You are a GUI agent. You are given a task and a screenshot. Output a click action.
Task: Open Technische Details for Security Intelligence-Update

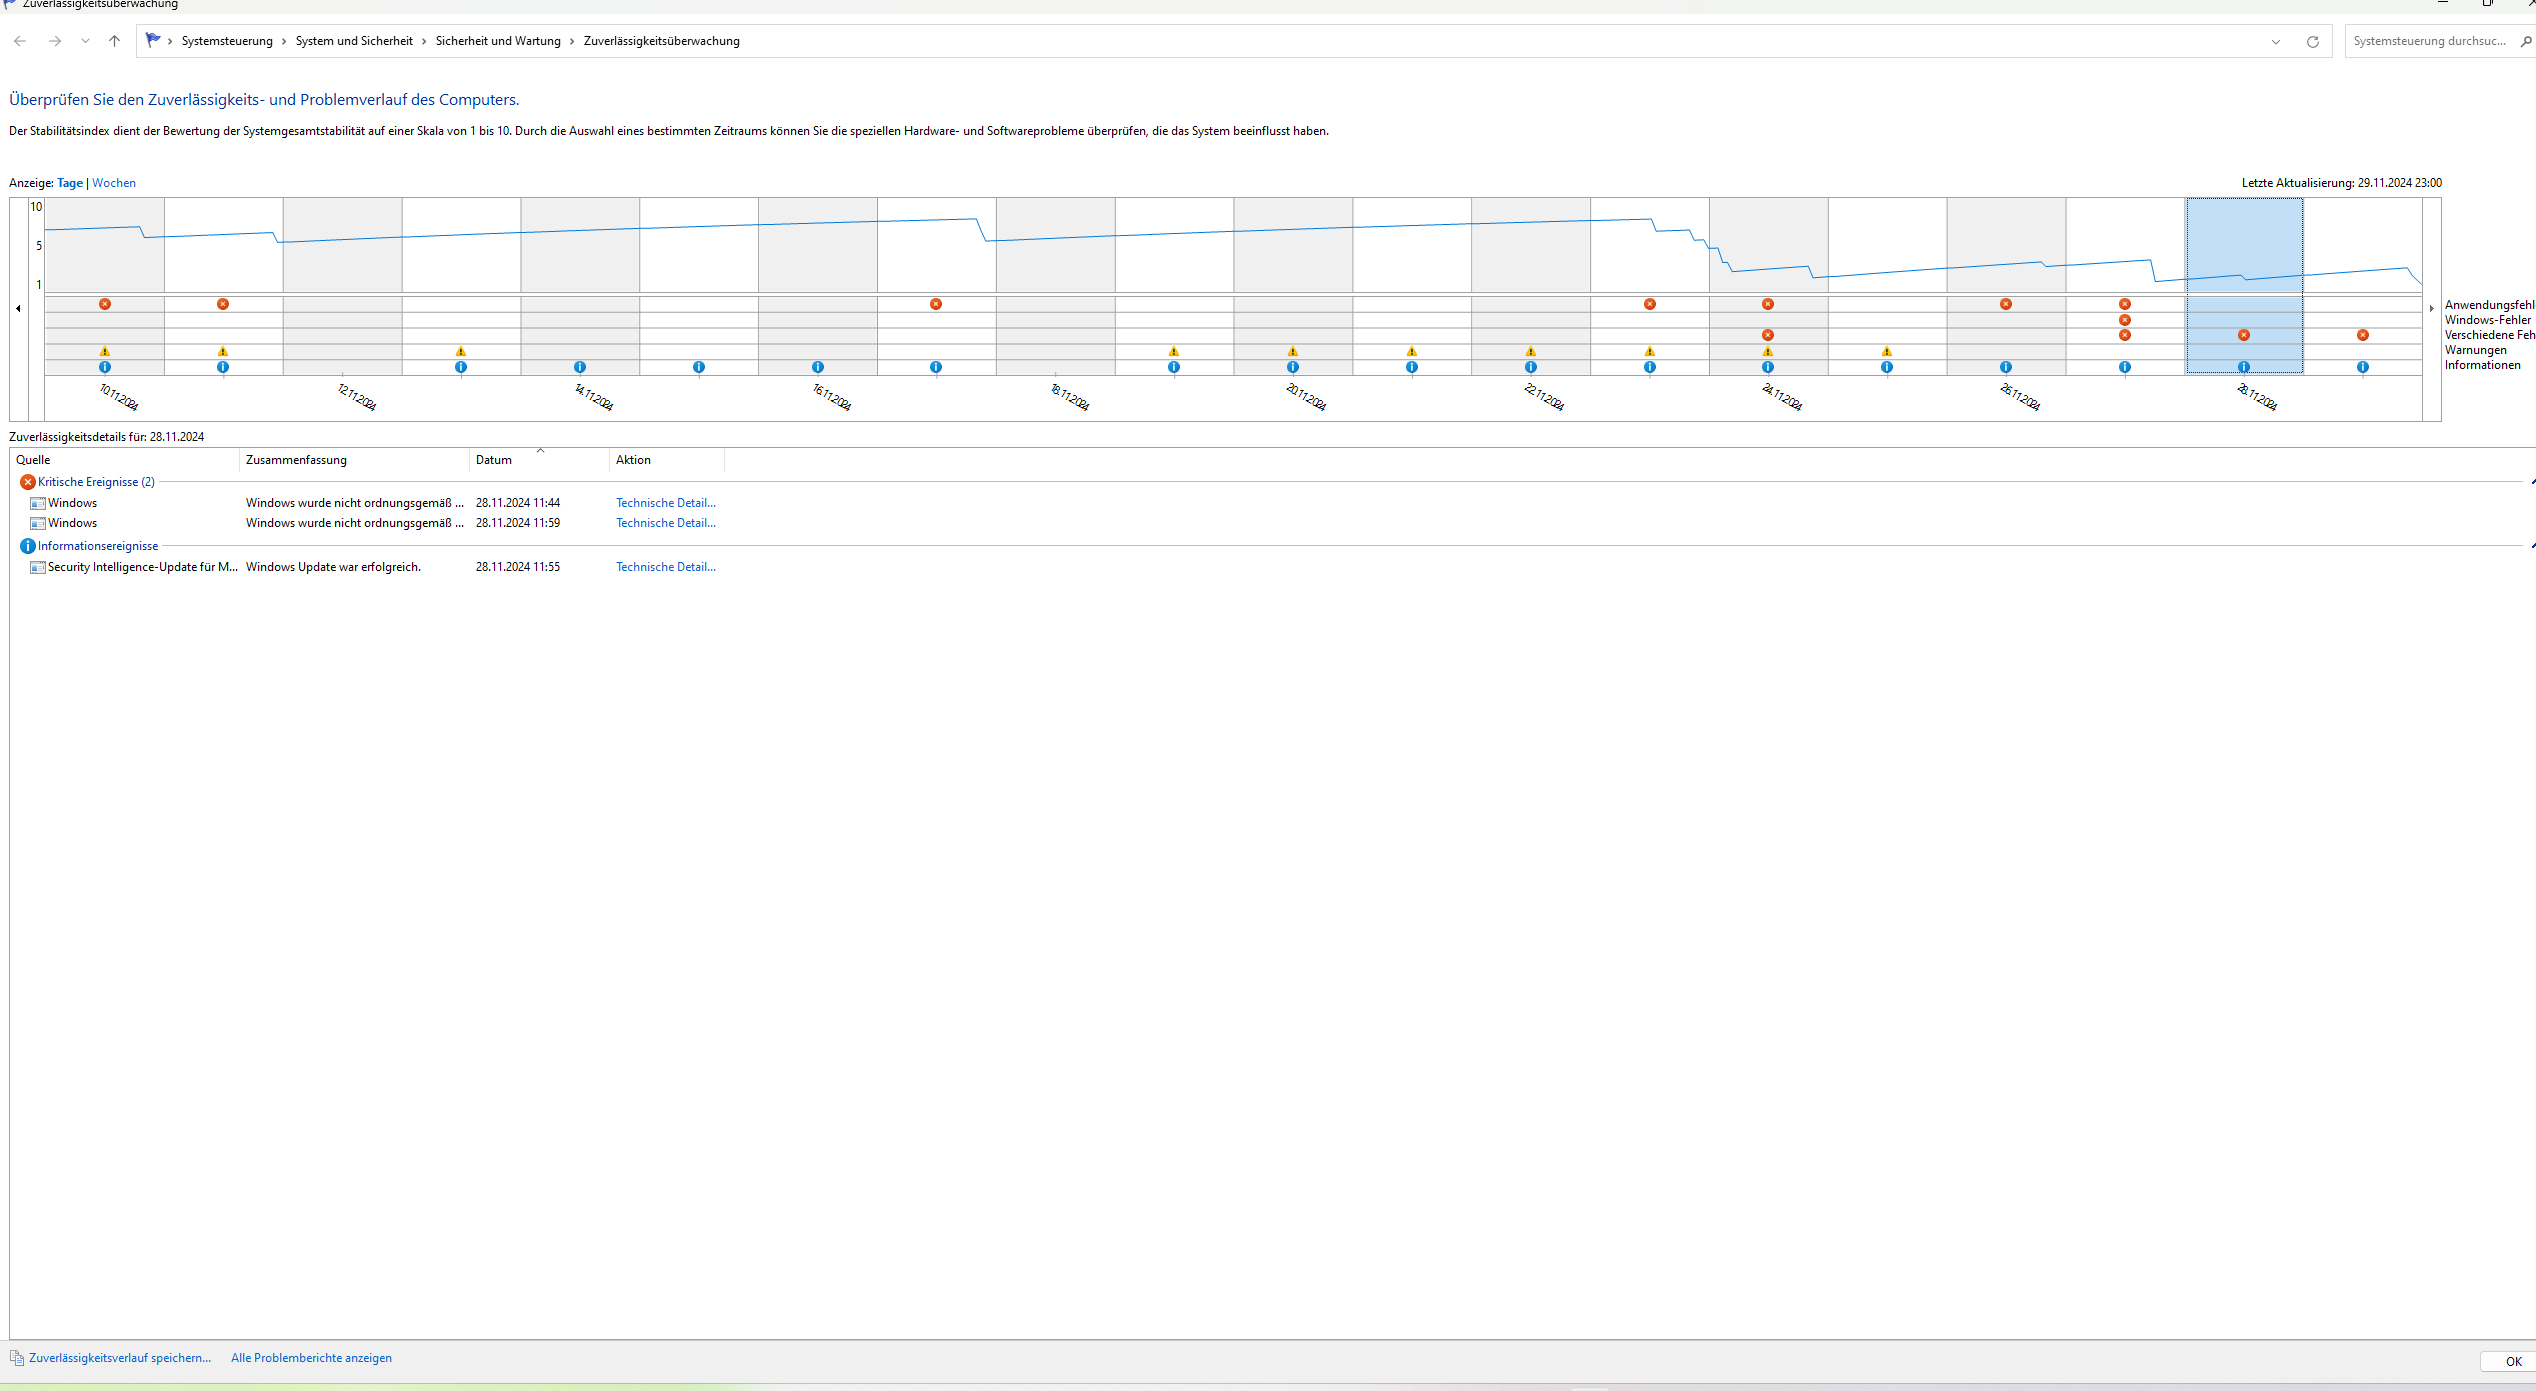click(666, 567)
